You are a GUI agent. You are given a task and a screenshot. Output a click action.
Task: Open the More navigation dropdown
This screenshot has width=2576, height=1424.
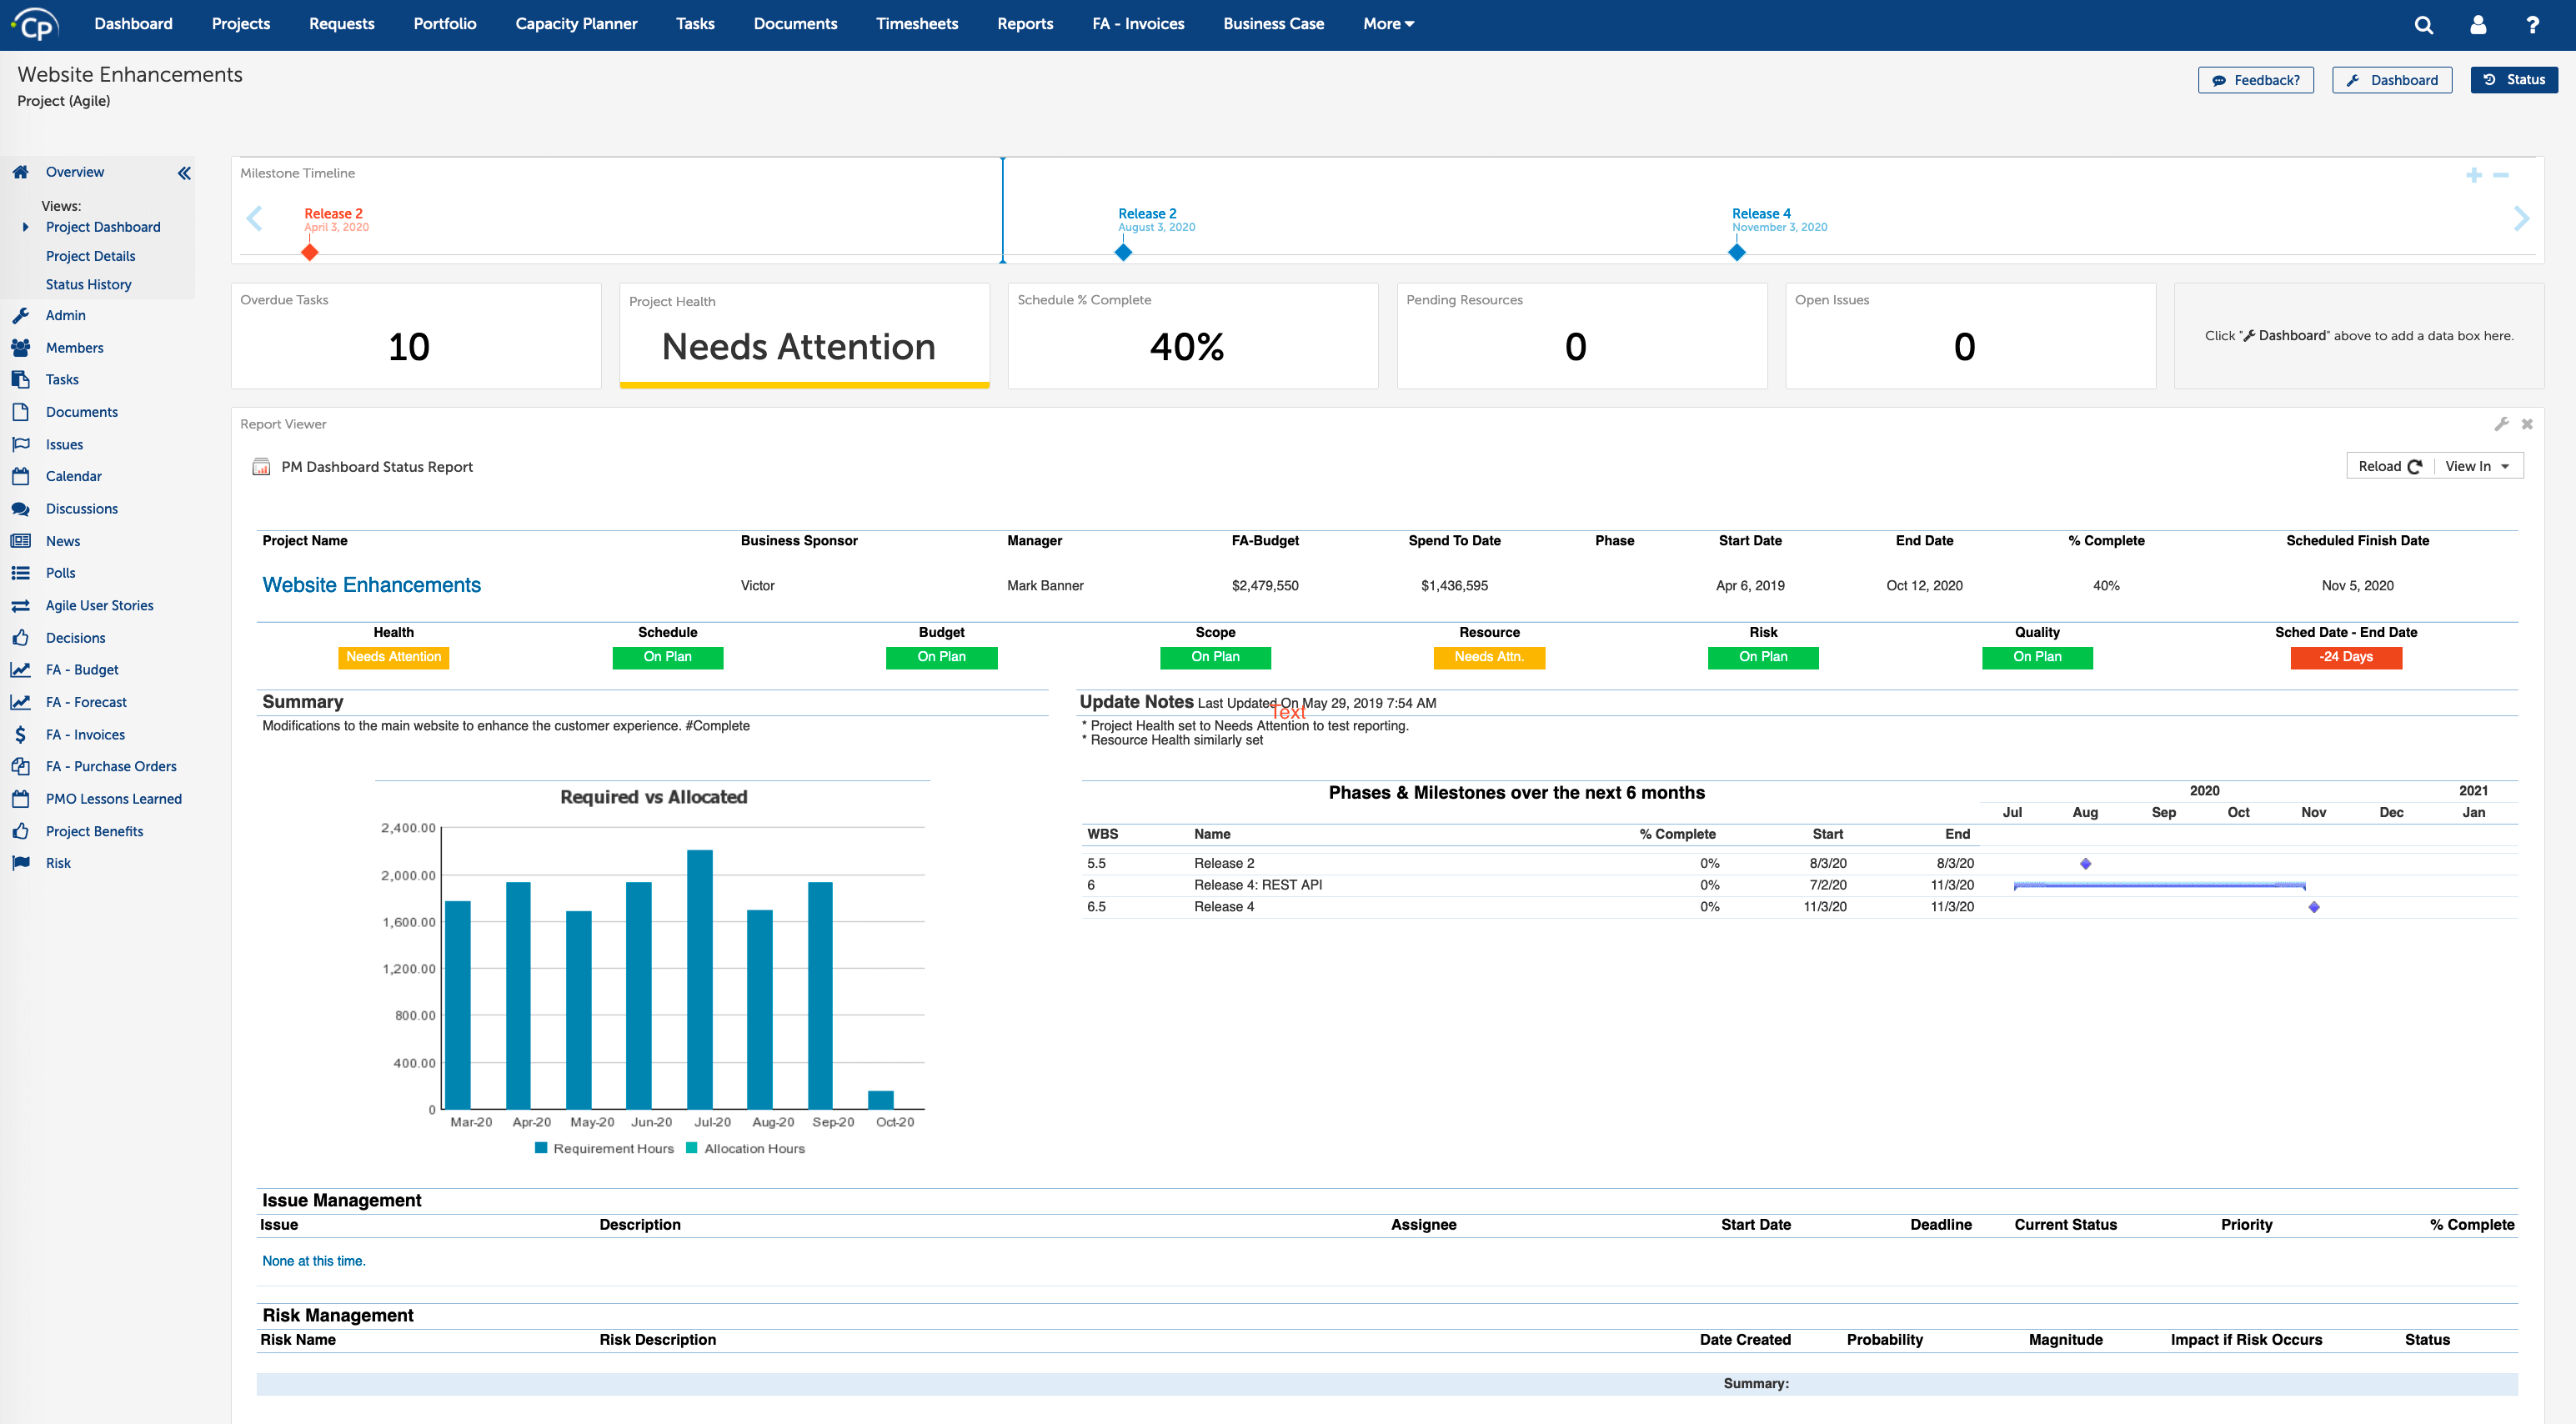click(1388, 23)
